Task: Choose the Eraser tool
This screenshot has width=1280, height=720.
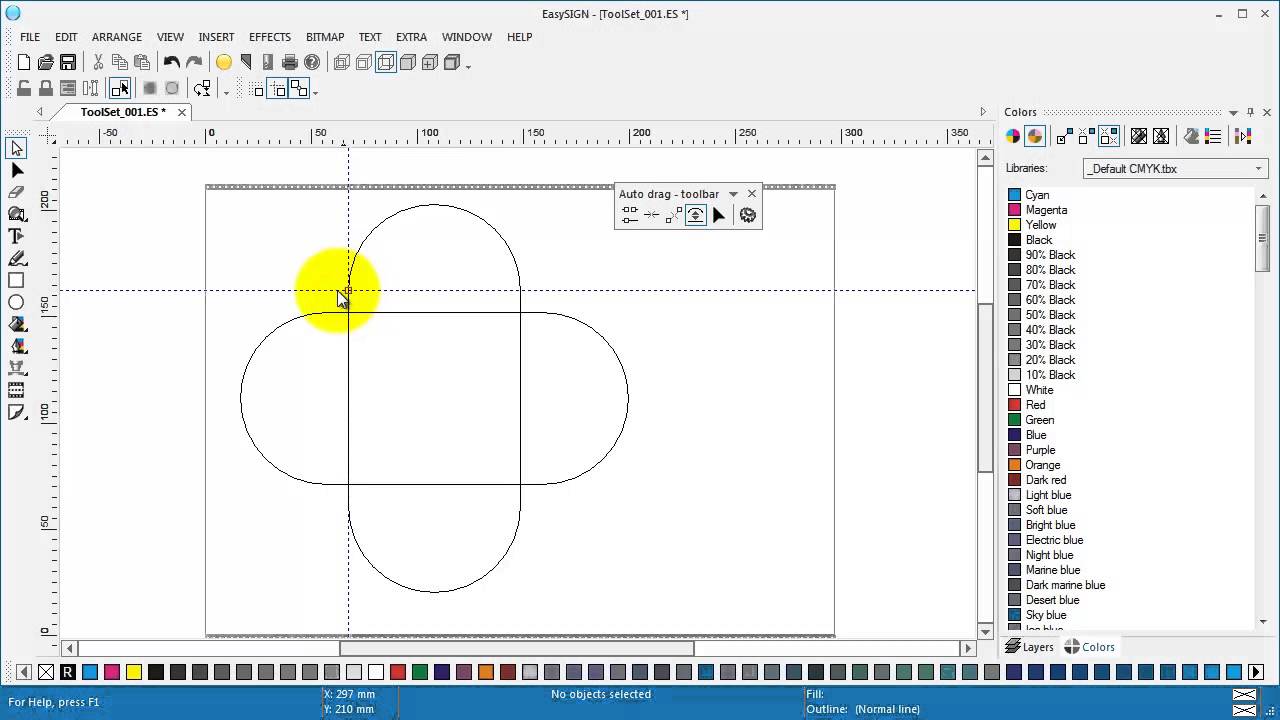Action: pyautogui.click(x=16, y=192)
